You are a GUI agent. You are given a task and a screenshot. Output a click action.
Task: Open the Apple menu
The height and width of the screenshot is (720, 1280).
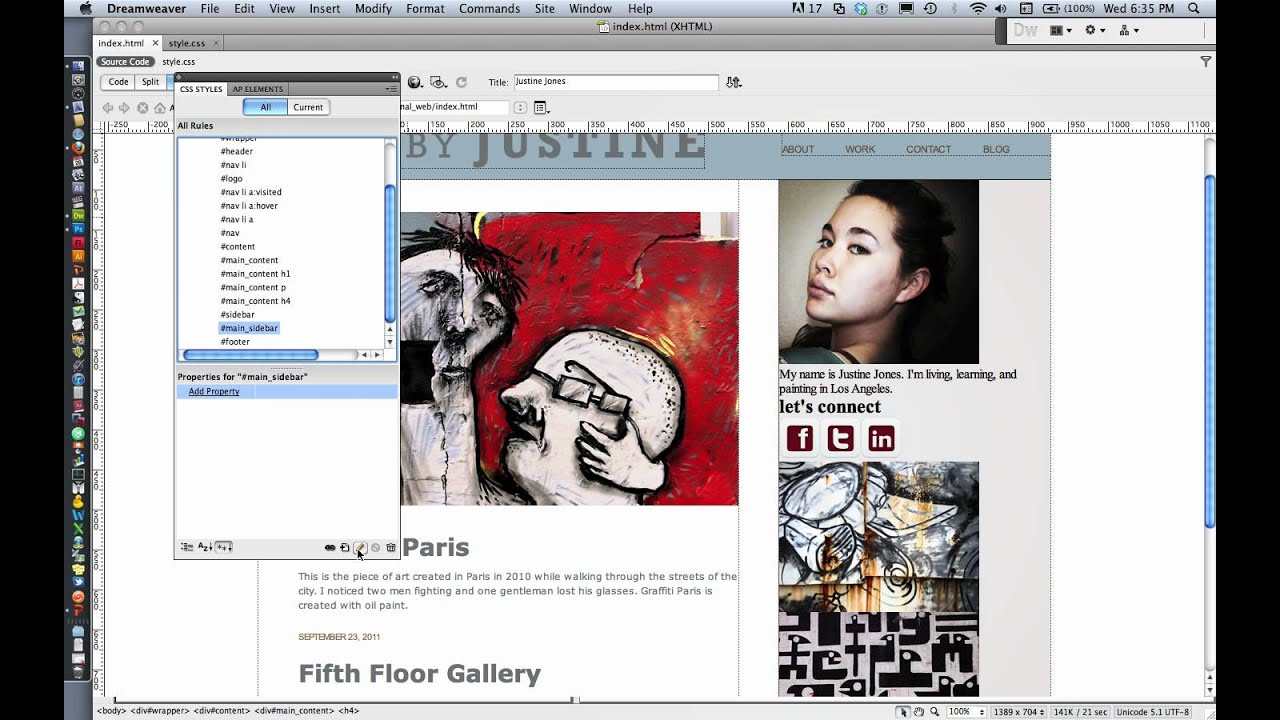point(85,9)
